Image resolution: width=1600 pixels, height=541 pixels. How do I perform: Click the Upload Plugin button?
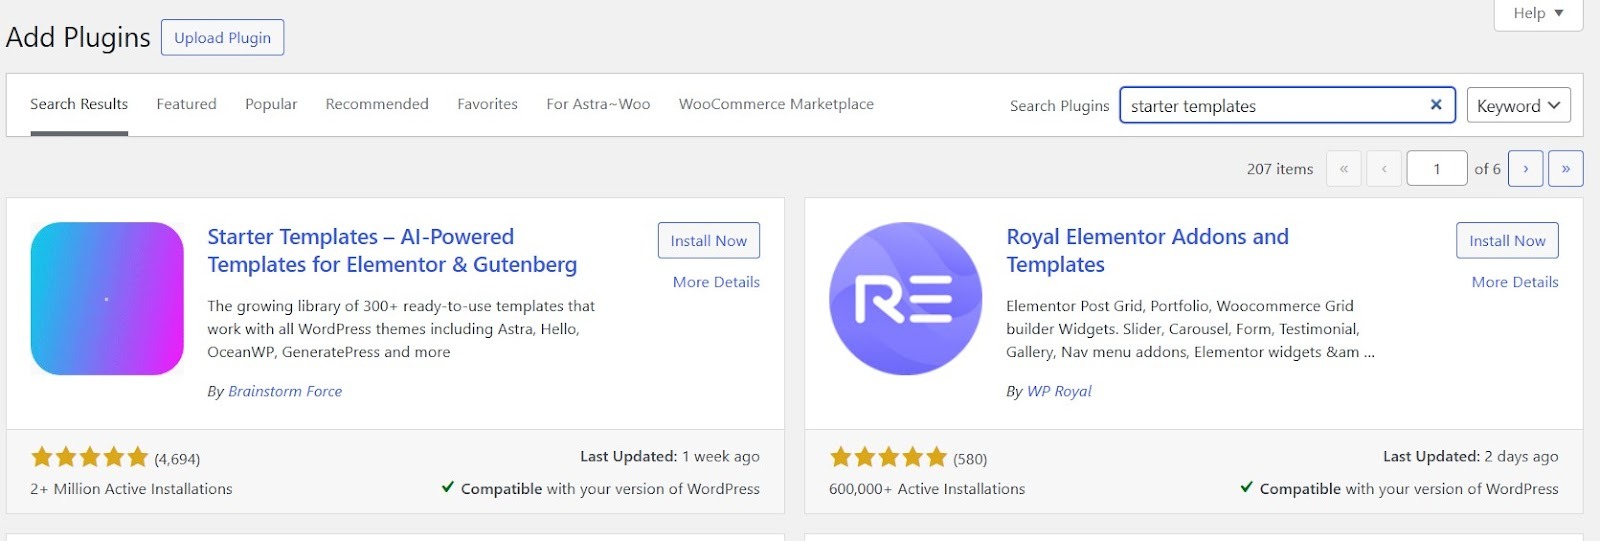[x=222, y=38]
